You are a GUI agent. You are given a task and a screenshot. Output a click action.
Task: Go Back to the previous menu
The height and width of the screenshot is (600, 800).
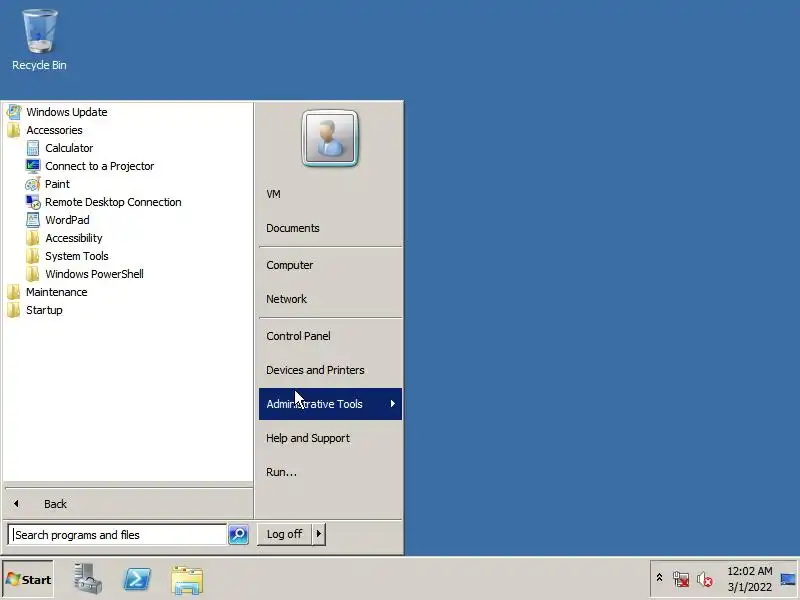pos(128,504)
